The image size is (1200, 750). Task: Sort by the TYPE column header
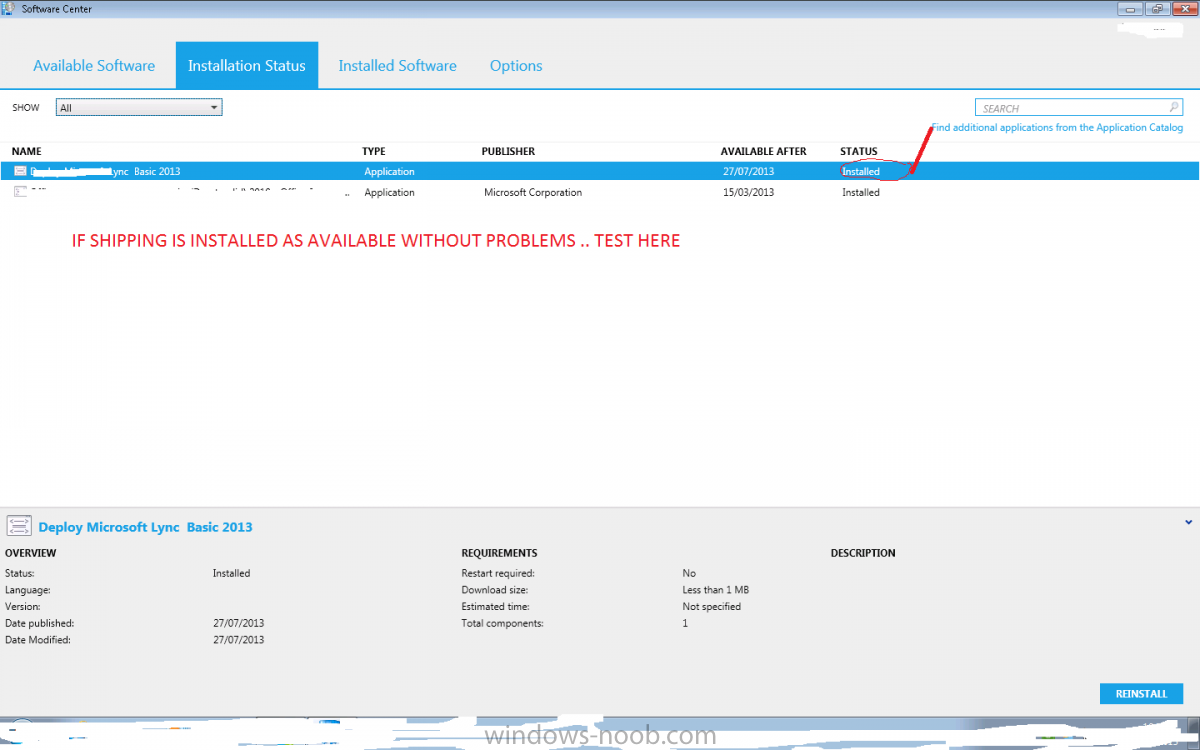tap(374, 151)
